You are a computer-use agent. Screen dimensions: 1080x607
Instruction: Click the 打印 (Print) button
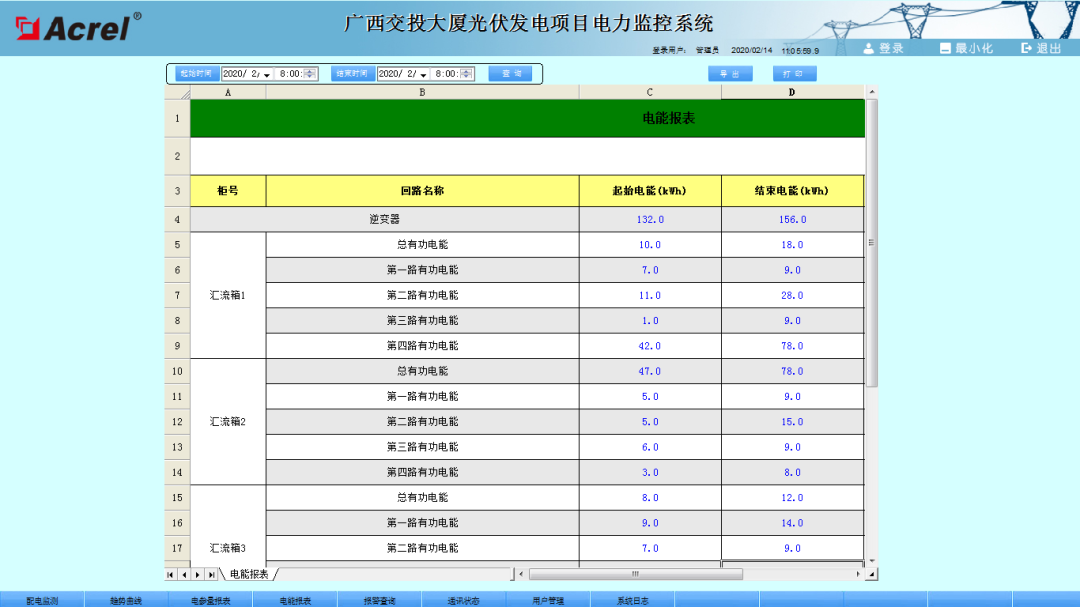tap(795, 73)
